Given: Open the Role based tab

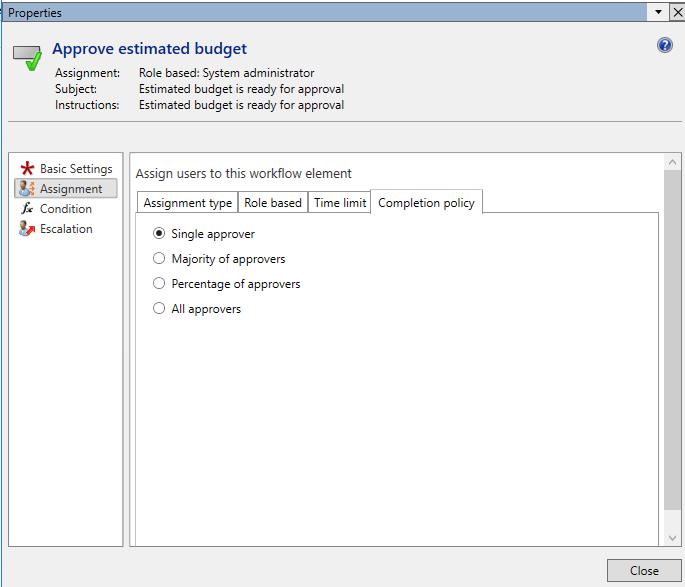Looking at the screenshot, I should coord(273,203).
